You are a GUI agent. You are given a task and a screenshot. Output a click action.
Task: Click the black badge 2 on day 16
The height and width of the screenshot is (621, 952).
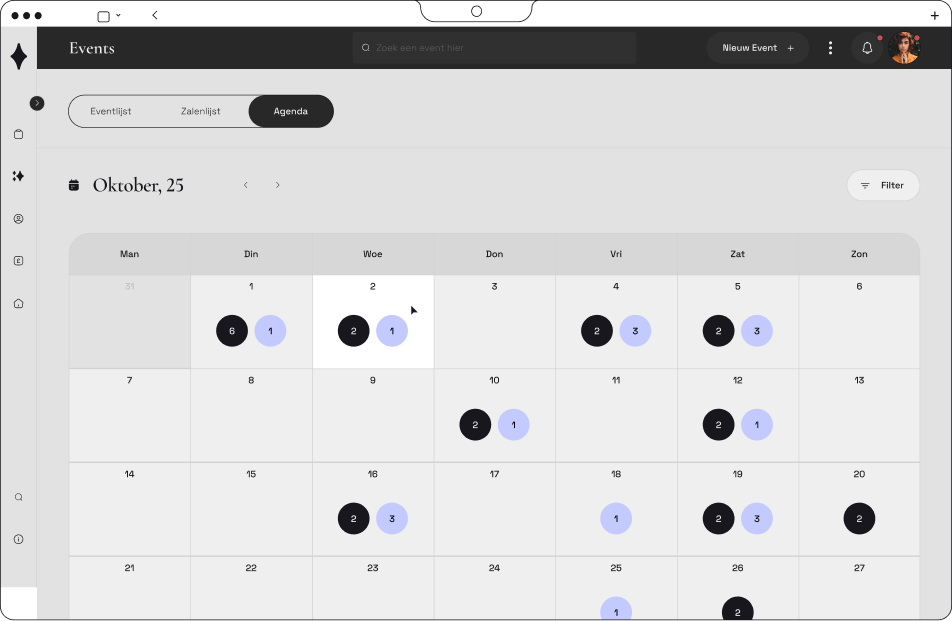[353, 518]
